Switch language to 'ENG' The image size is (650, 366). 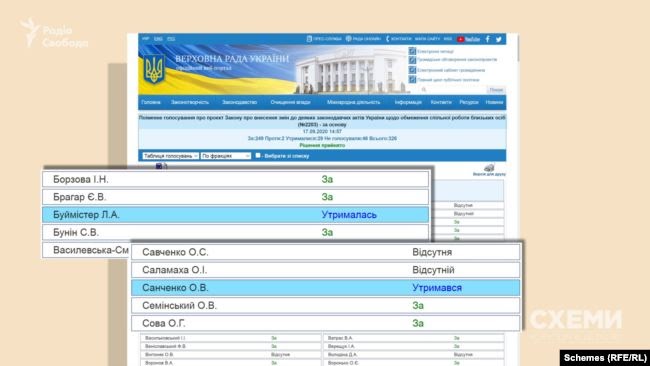tap(158, 39)
